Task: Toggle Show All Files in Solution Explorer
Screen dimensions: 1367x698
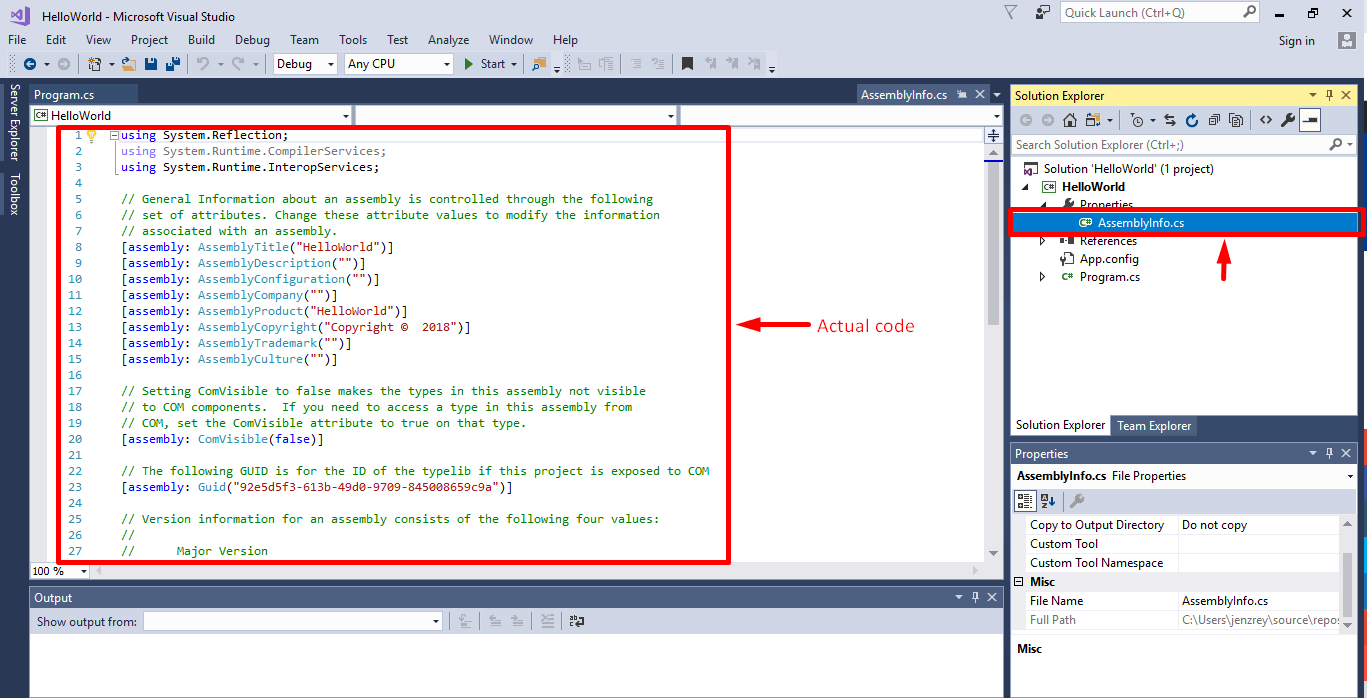Action: pyautogui.click(x=1236, y=120)
